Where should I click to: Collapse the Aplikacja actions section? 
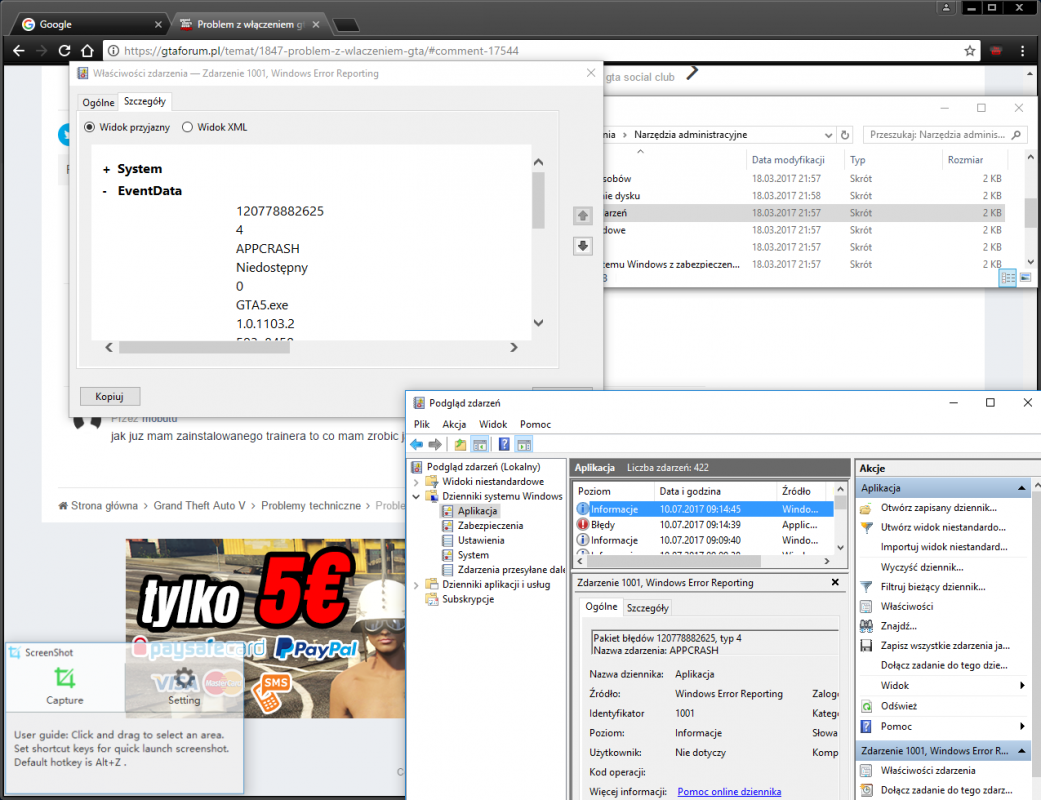click(x=1021, y=488)
